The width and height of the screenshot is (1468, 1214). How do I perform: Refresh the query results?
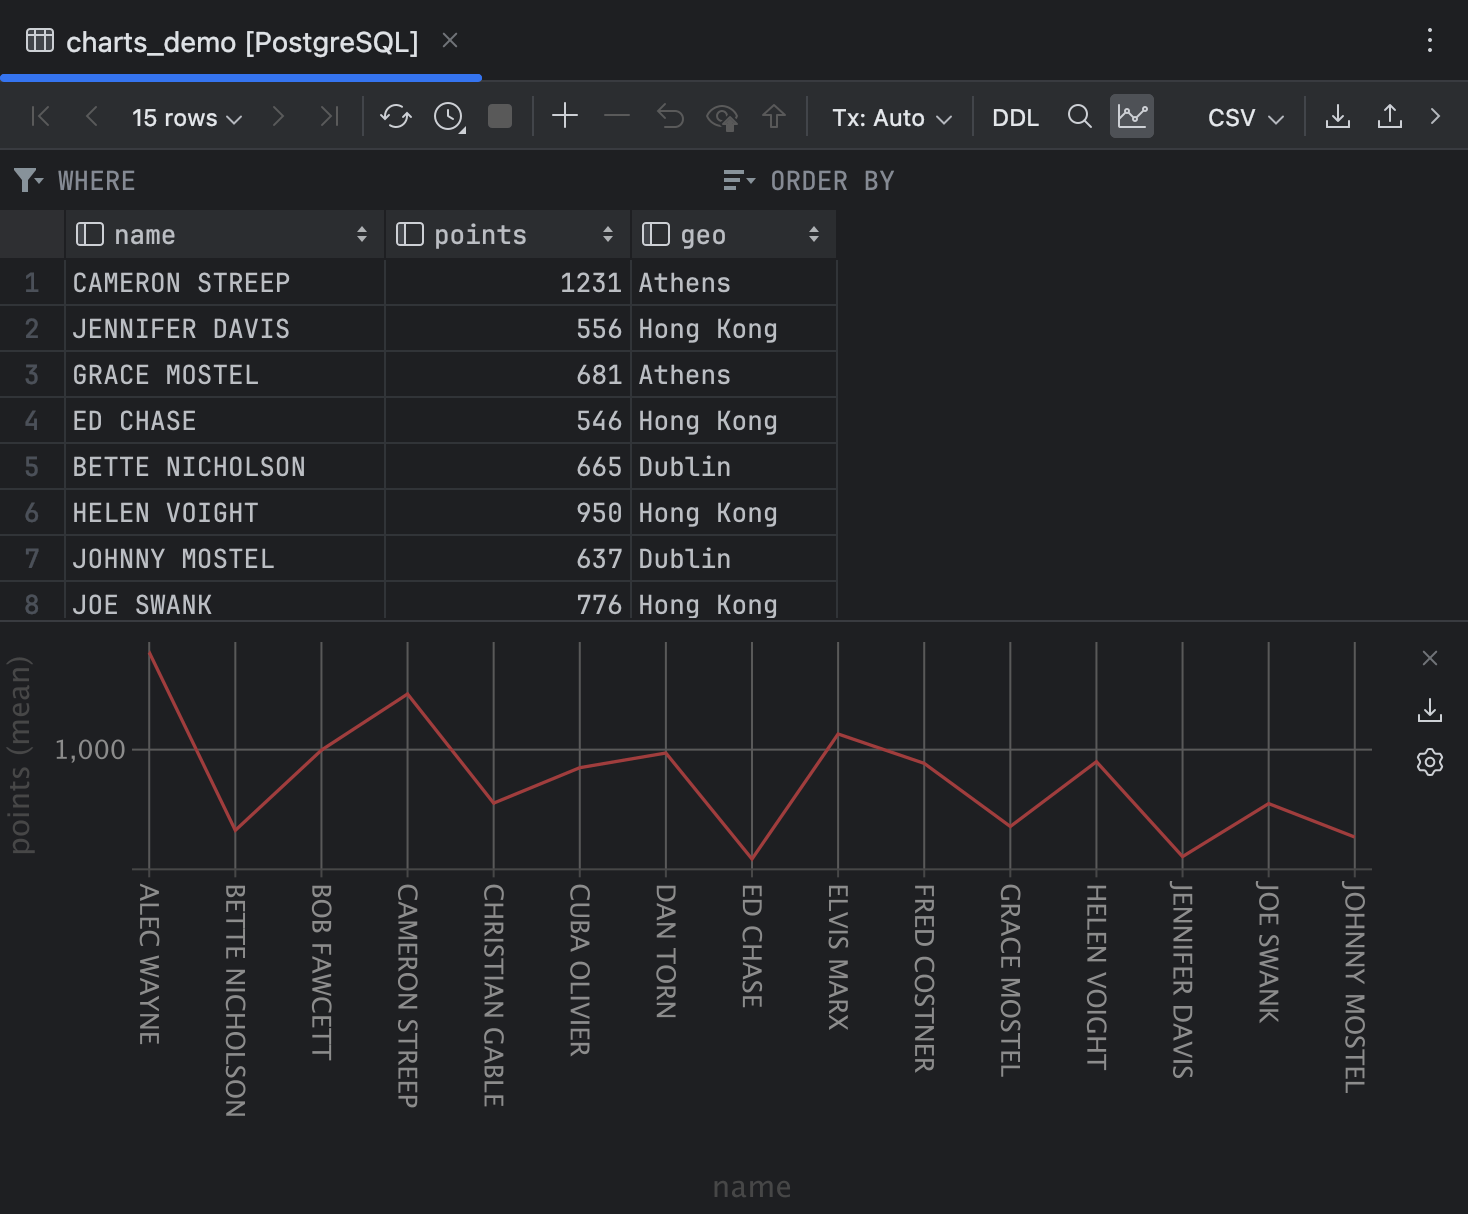point(396,117)
